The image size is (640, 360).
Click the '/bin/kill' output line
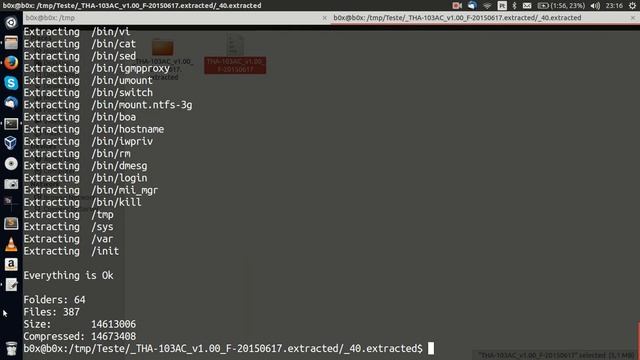(x=82, y=202)
